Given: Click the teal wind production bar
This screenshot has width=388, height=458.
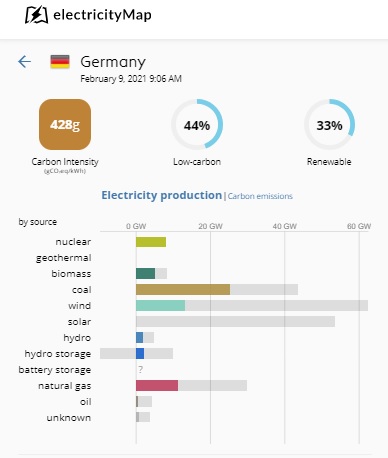Looking at the screenshot, I should pos(161,306).
